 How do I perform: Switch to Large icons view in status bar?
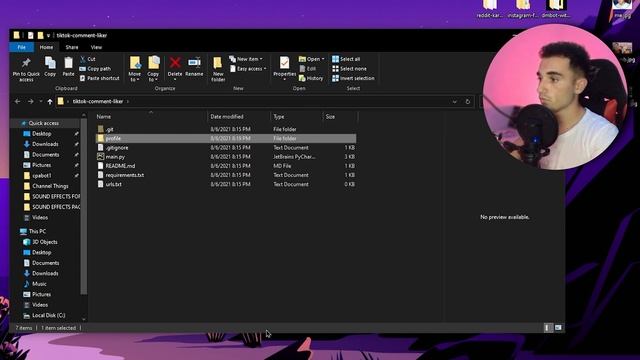pos(558,328)
